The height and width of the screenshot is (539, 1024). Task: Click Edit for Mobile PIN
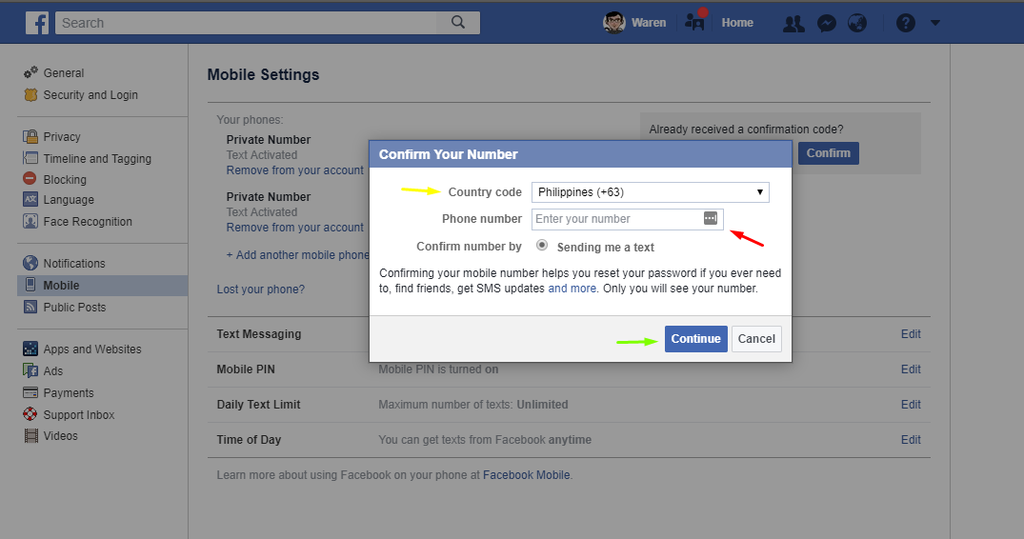[911, 369]
